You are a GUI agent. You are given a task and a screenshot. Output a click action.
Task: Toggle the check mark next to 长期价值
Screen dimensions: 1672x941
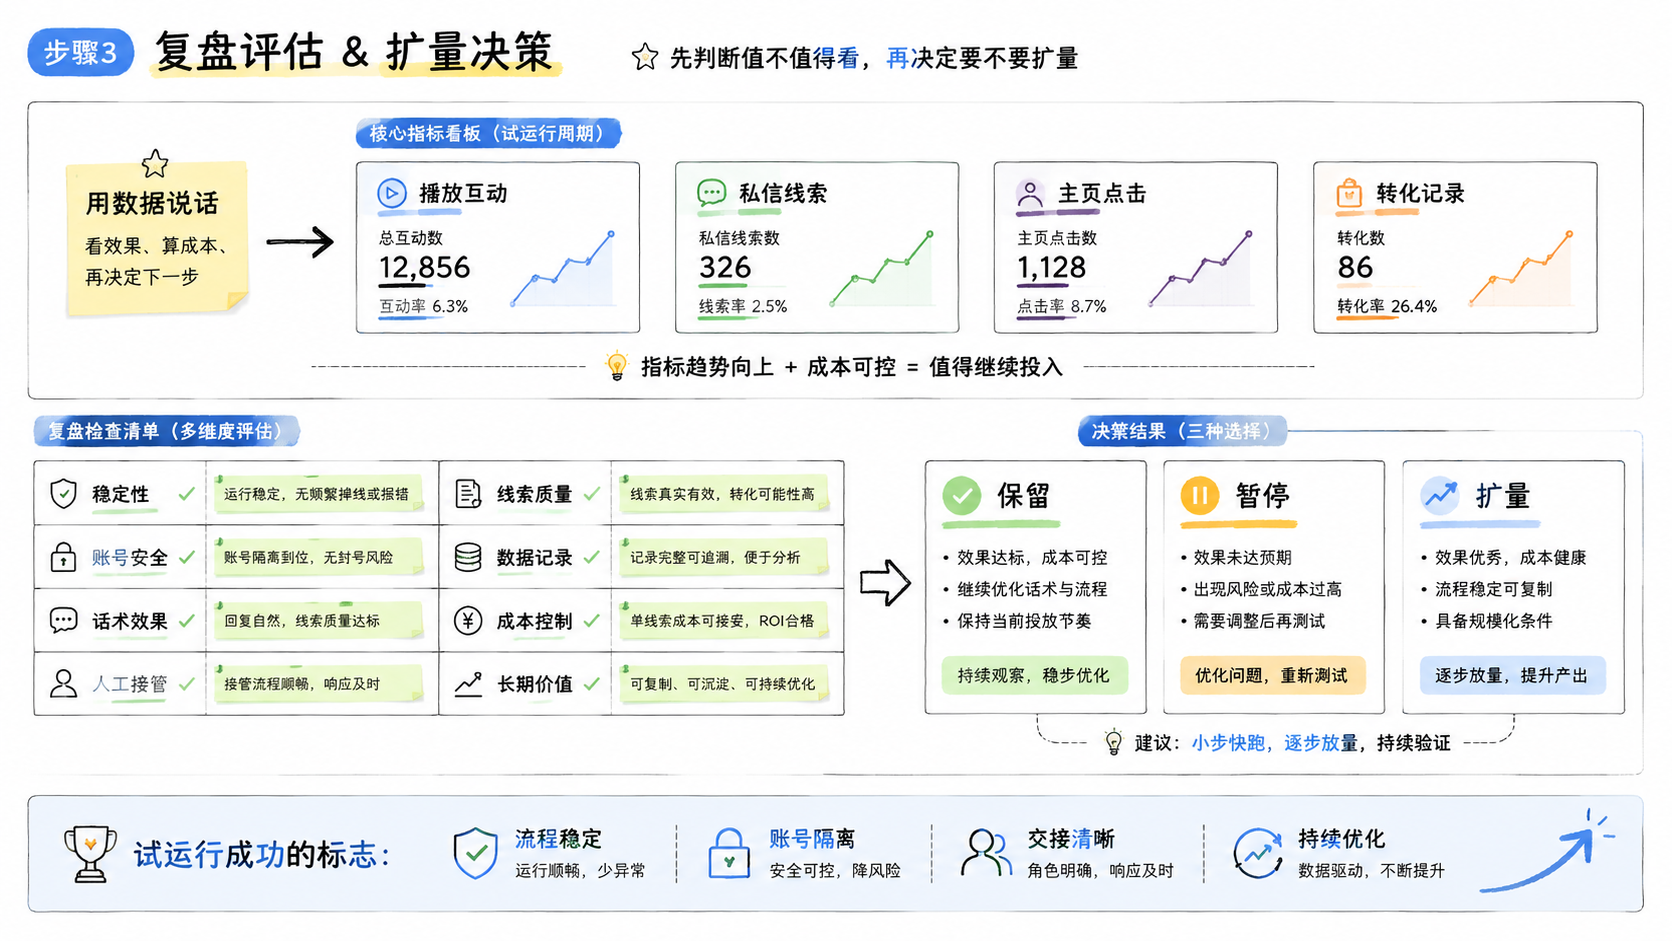[591, 684]
